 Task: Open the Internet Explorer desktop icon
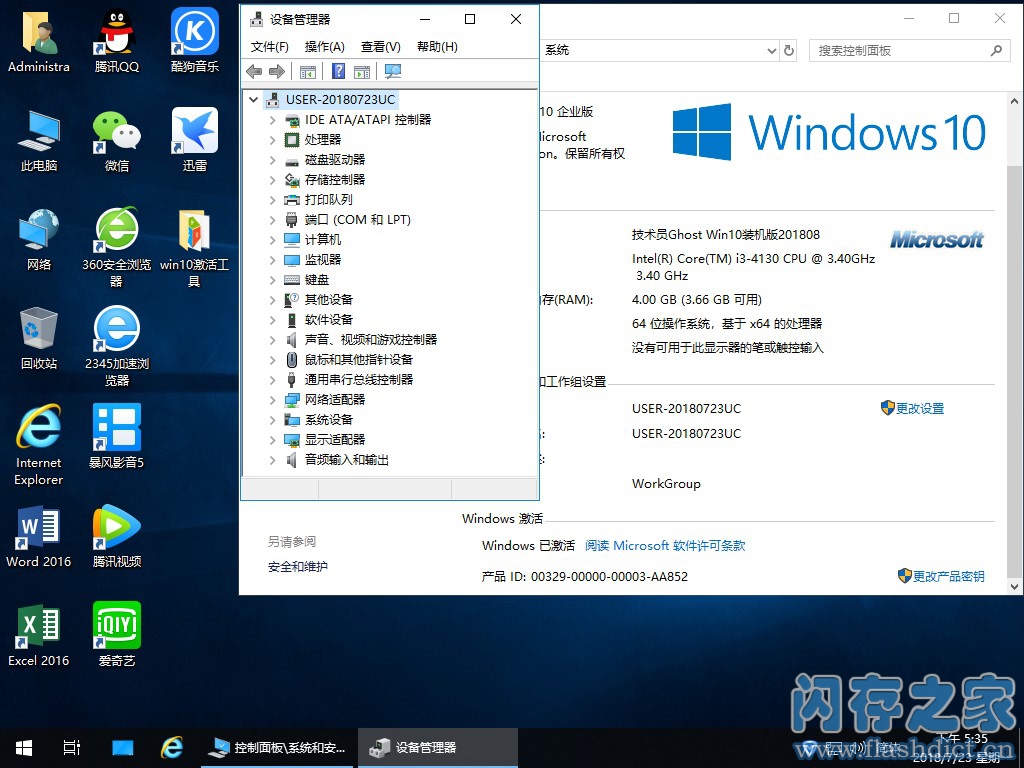coord(39,445)
